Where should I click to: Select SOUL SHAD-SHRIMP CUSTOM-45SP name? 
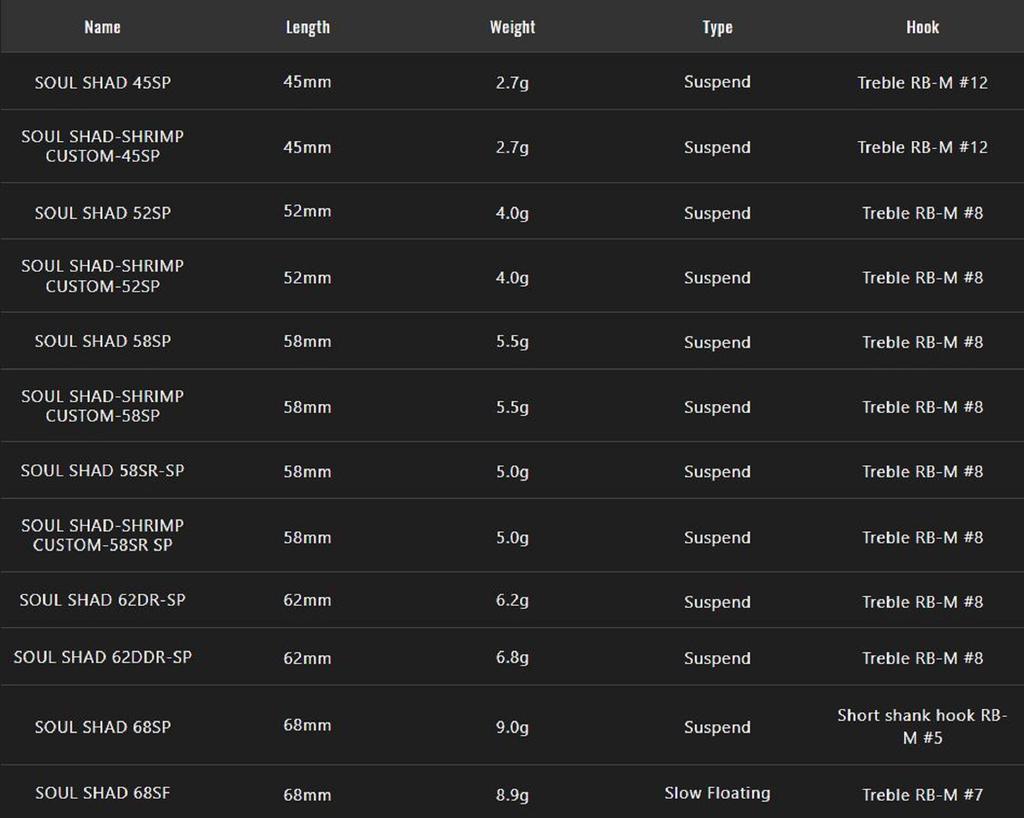coord(102,146)
